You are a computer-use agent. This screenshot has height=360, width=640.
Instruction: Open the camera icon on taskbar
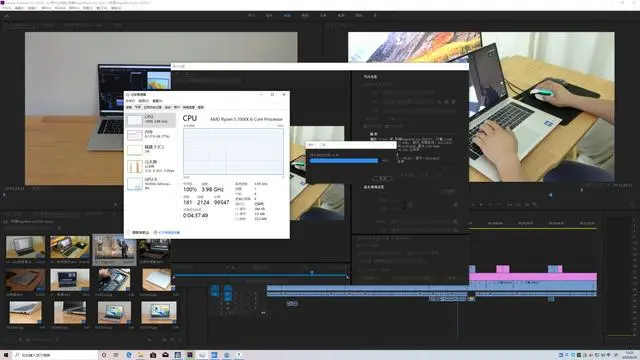(153, 355)
